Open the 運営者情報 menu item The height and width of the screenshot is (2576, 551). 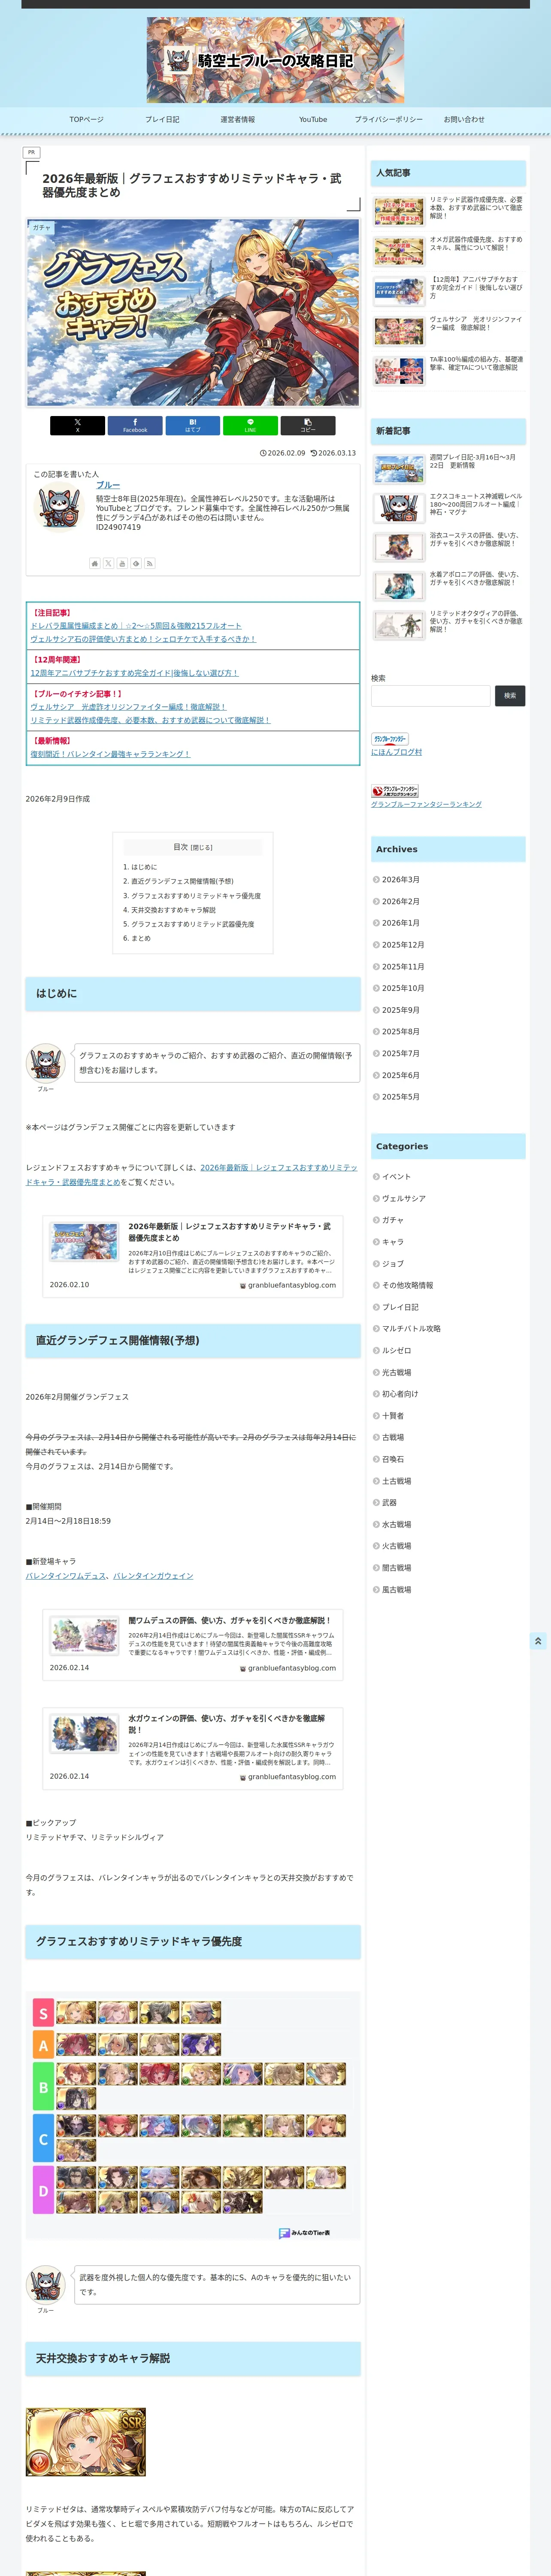[238, 120]
